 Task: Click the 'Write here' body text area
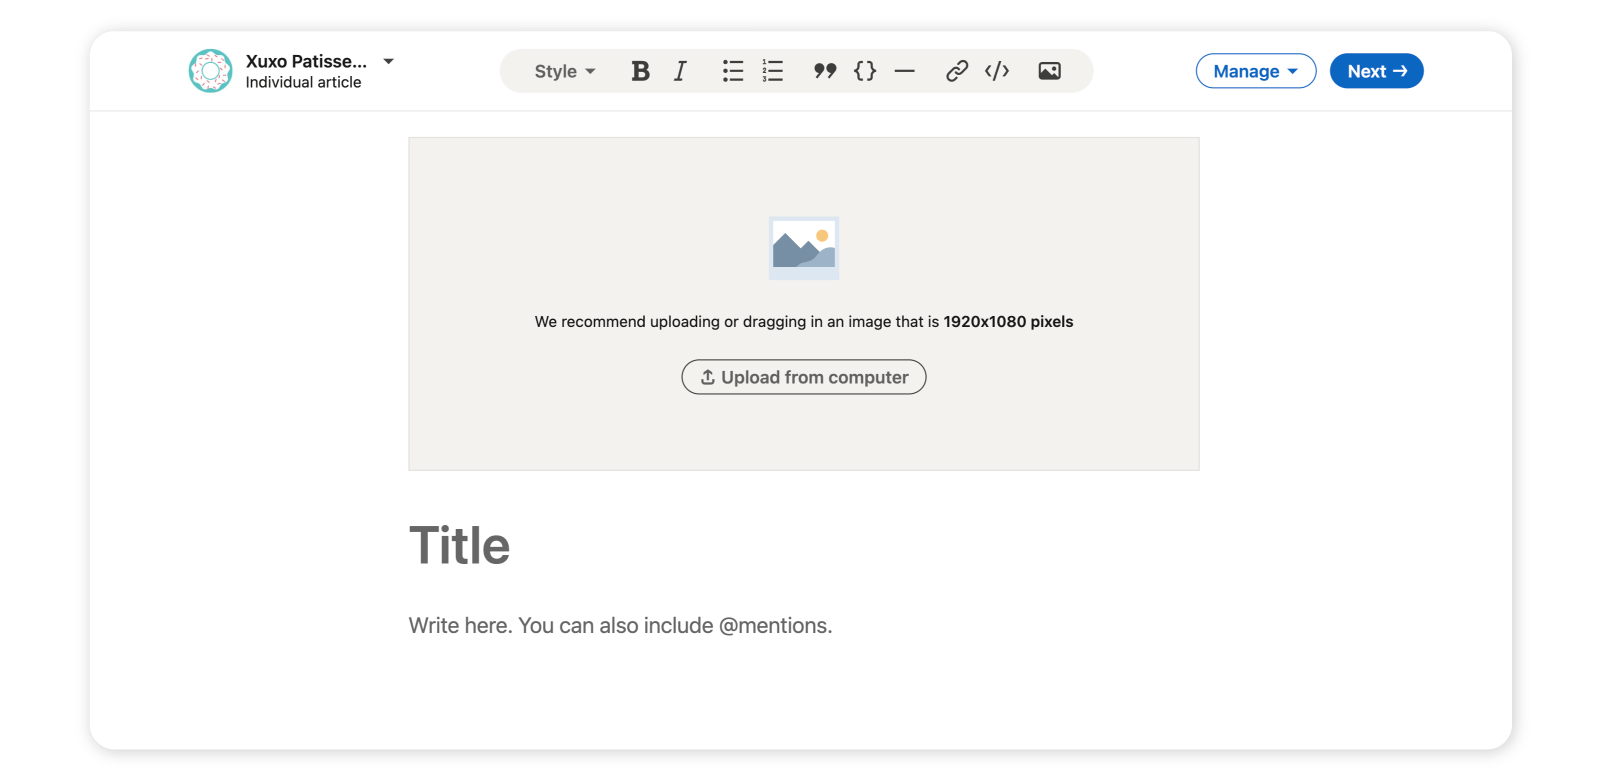pos(620,626)
